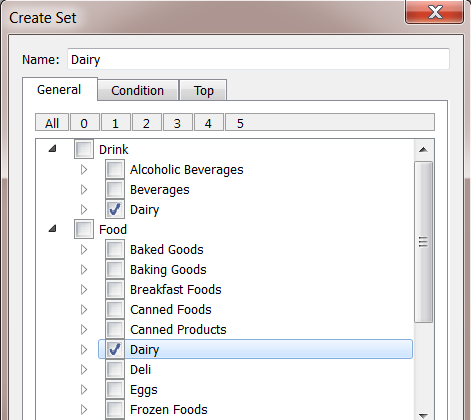471x420 pixels.
Task: Tick the Canned Products checkbox
Action: (x=115, y=329)
